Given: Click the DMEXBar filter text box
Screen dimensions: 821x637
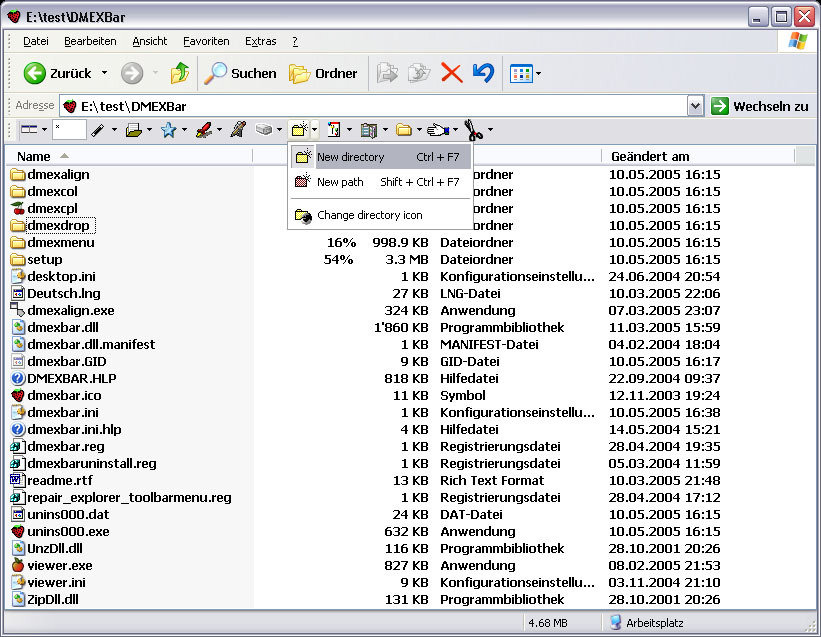Looking at the screenshot, I should [69, 129].
